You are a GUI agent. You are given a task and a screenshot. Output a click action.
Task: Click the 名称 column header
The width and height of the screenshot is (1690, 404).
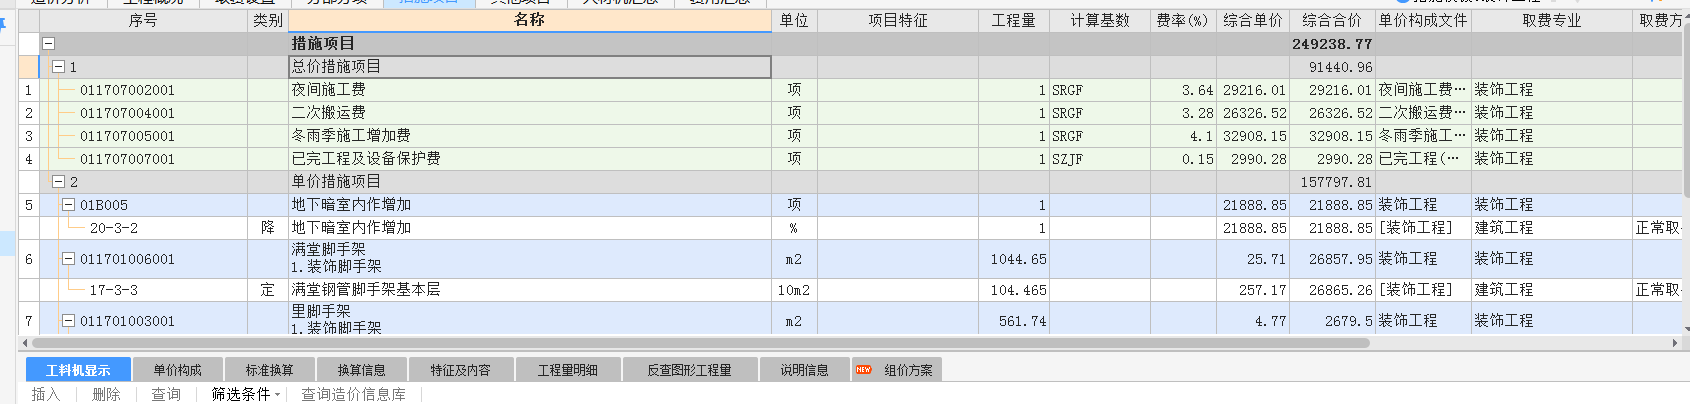[530, 20]
